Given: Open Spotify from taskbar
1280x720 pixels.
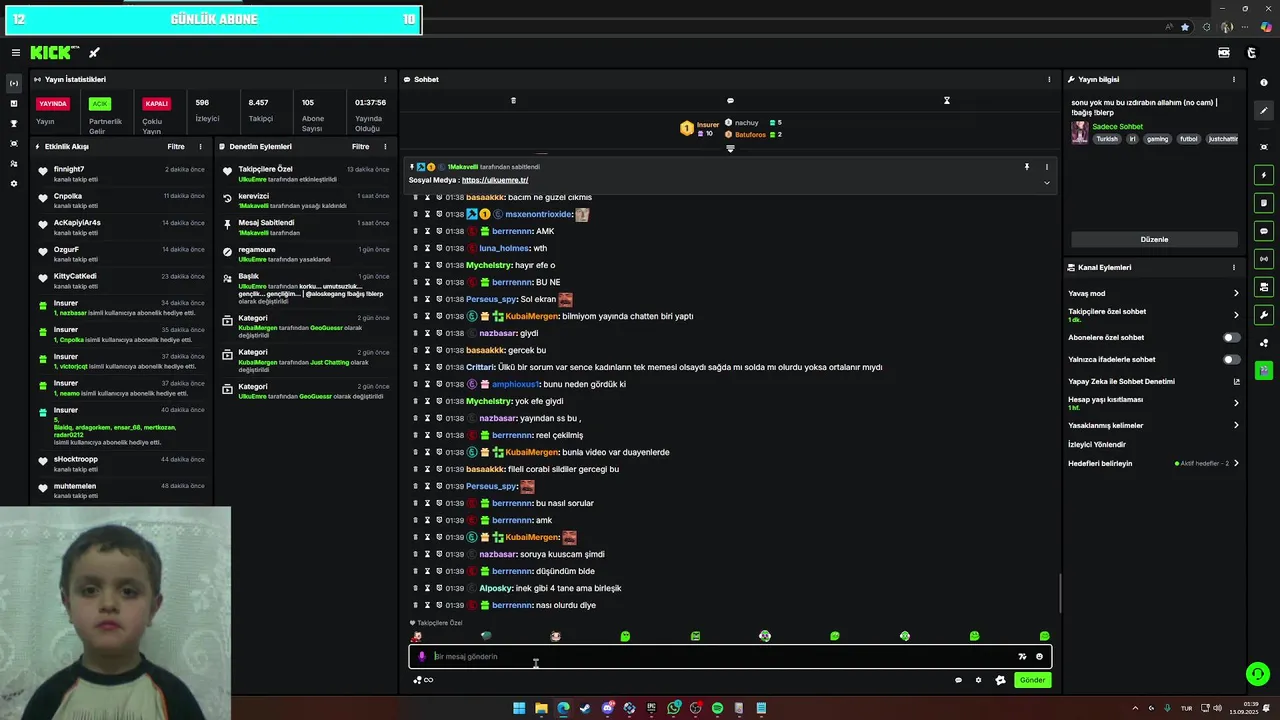Looking at the screenshot, I should 717,708.
